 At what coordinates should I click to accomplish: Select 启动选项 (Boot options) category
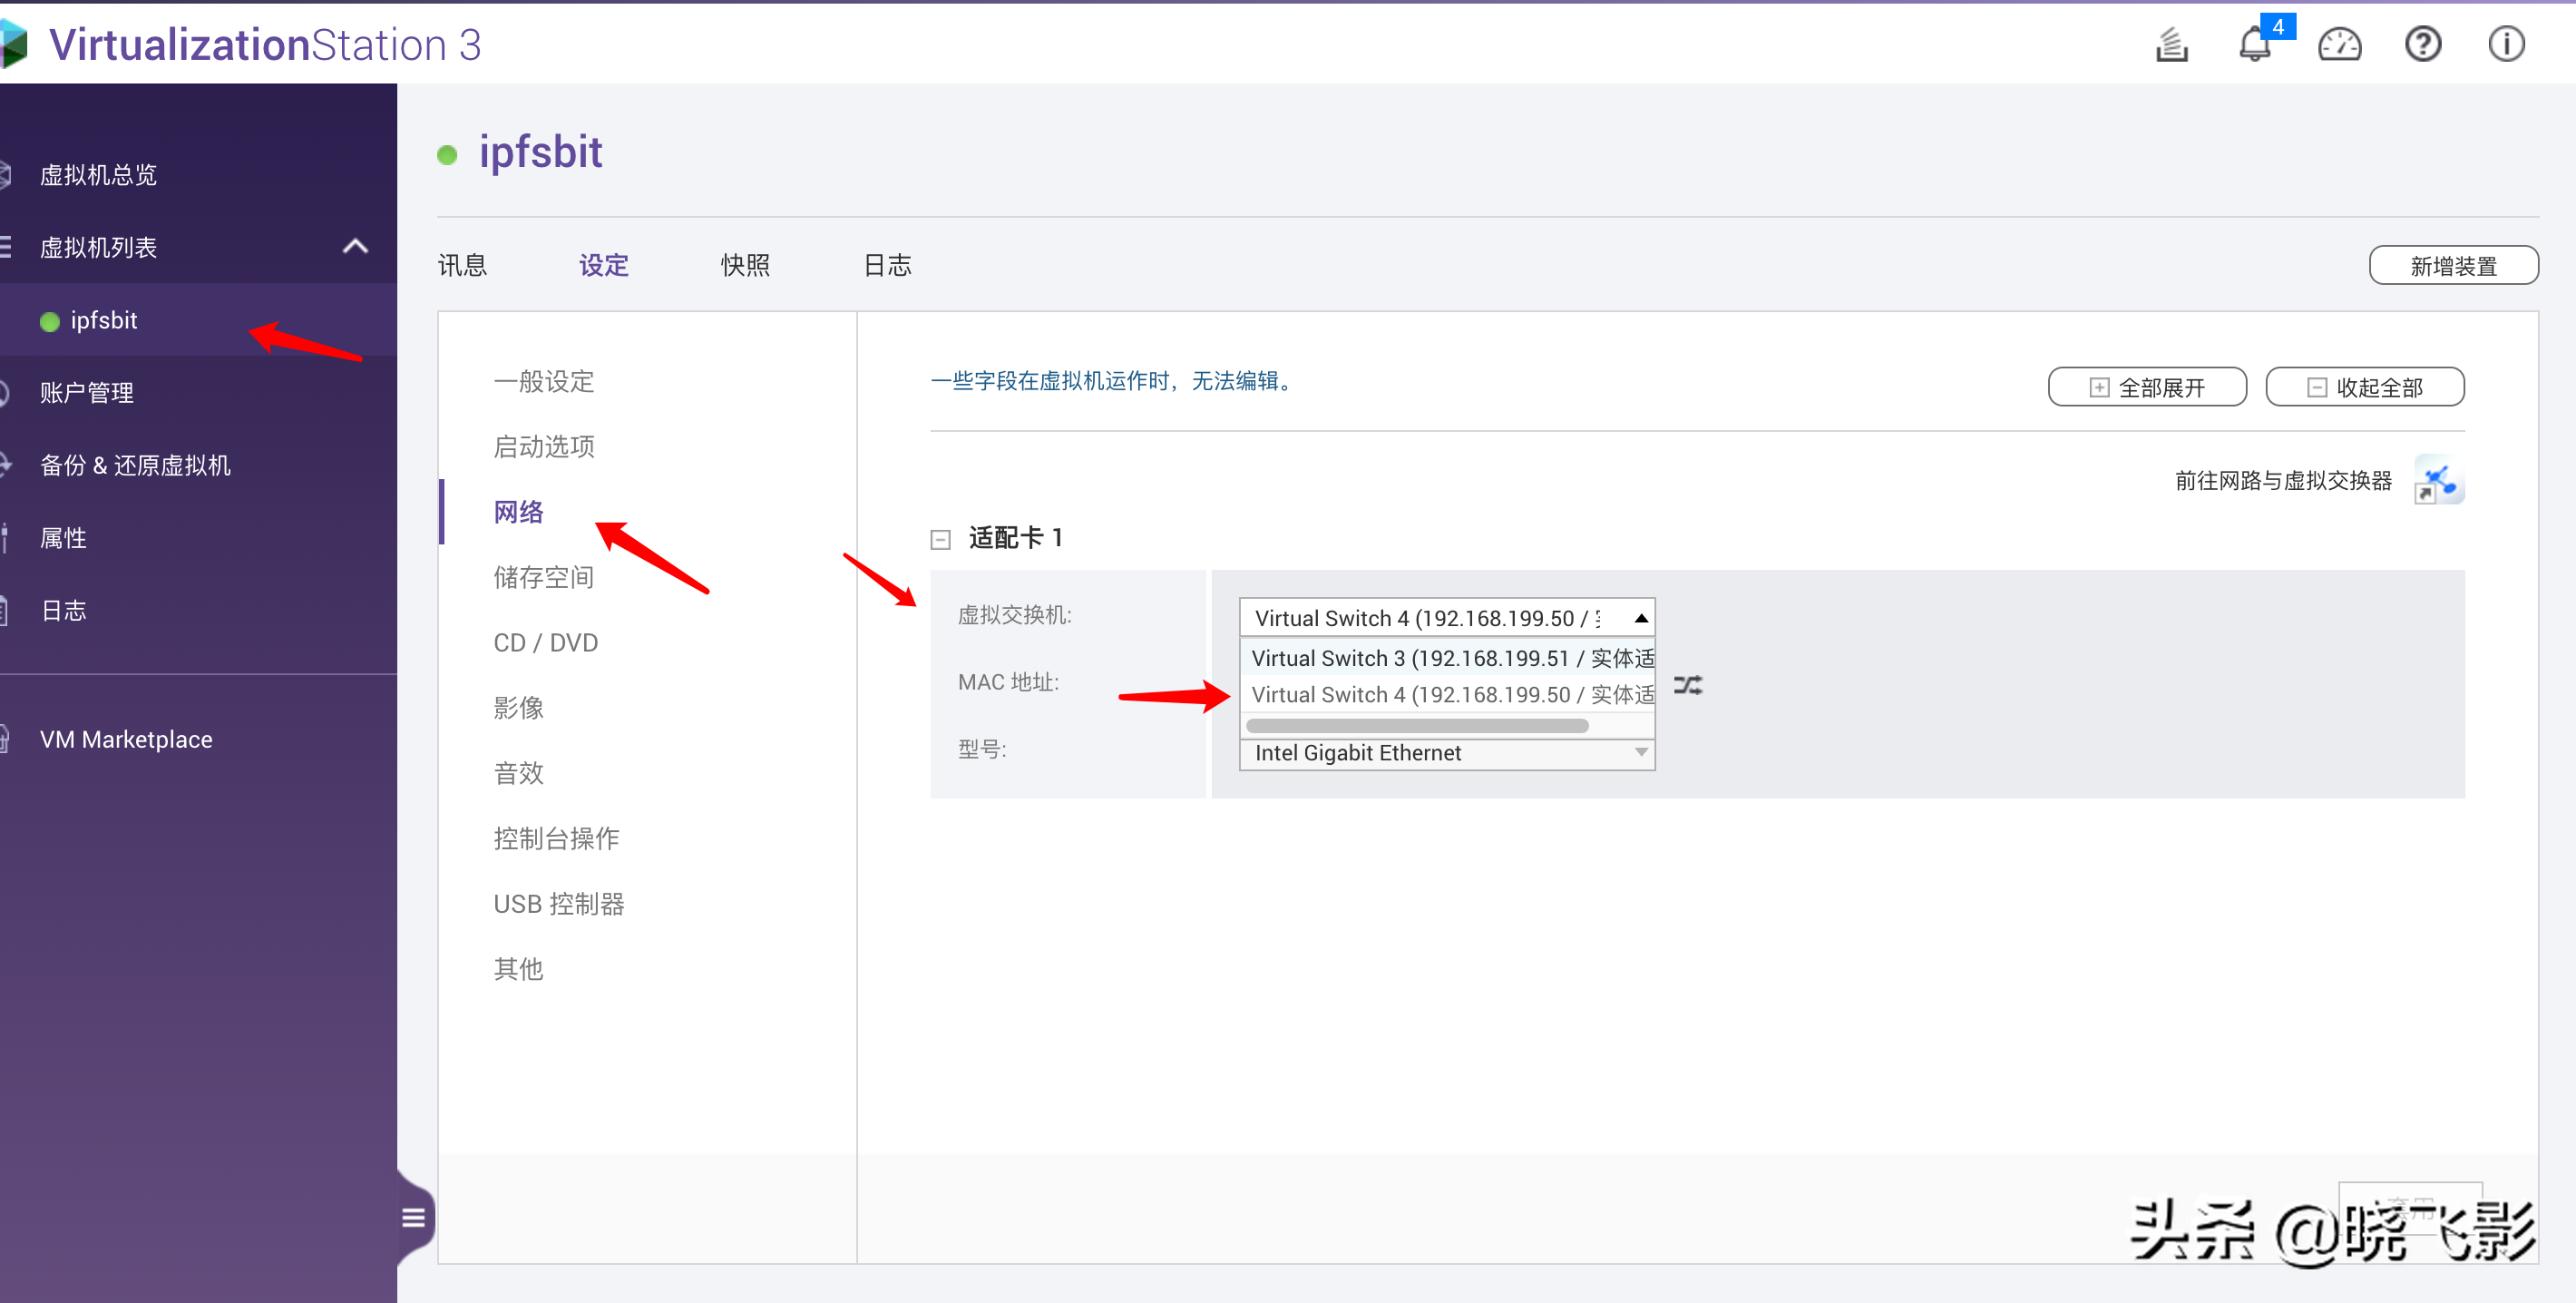point(544,447)
